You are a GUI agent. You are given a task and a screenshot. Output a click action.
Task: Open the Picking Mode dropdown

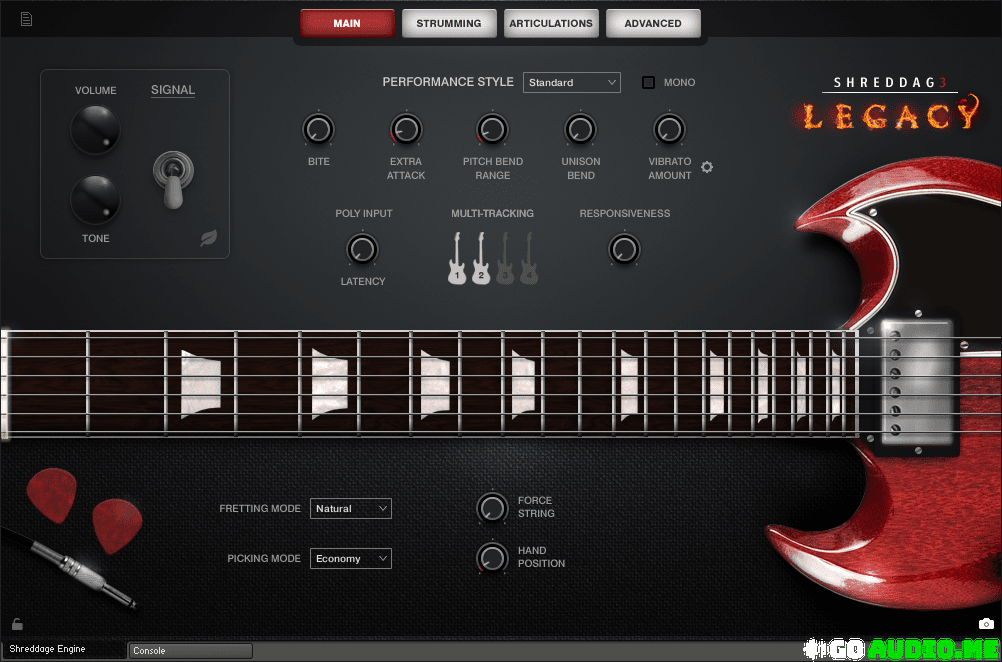point(351,558)
